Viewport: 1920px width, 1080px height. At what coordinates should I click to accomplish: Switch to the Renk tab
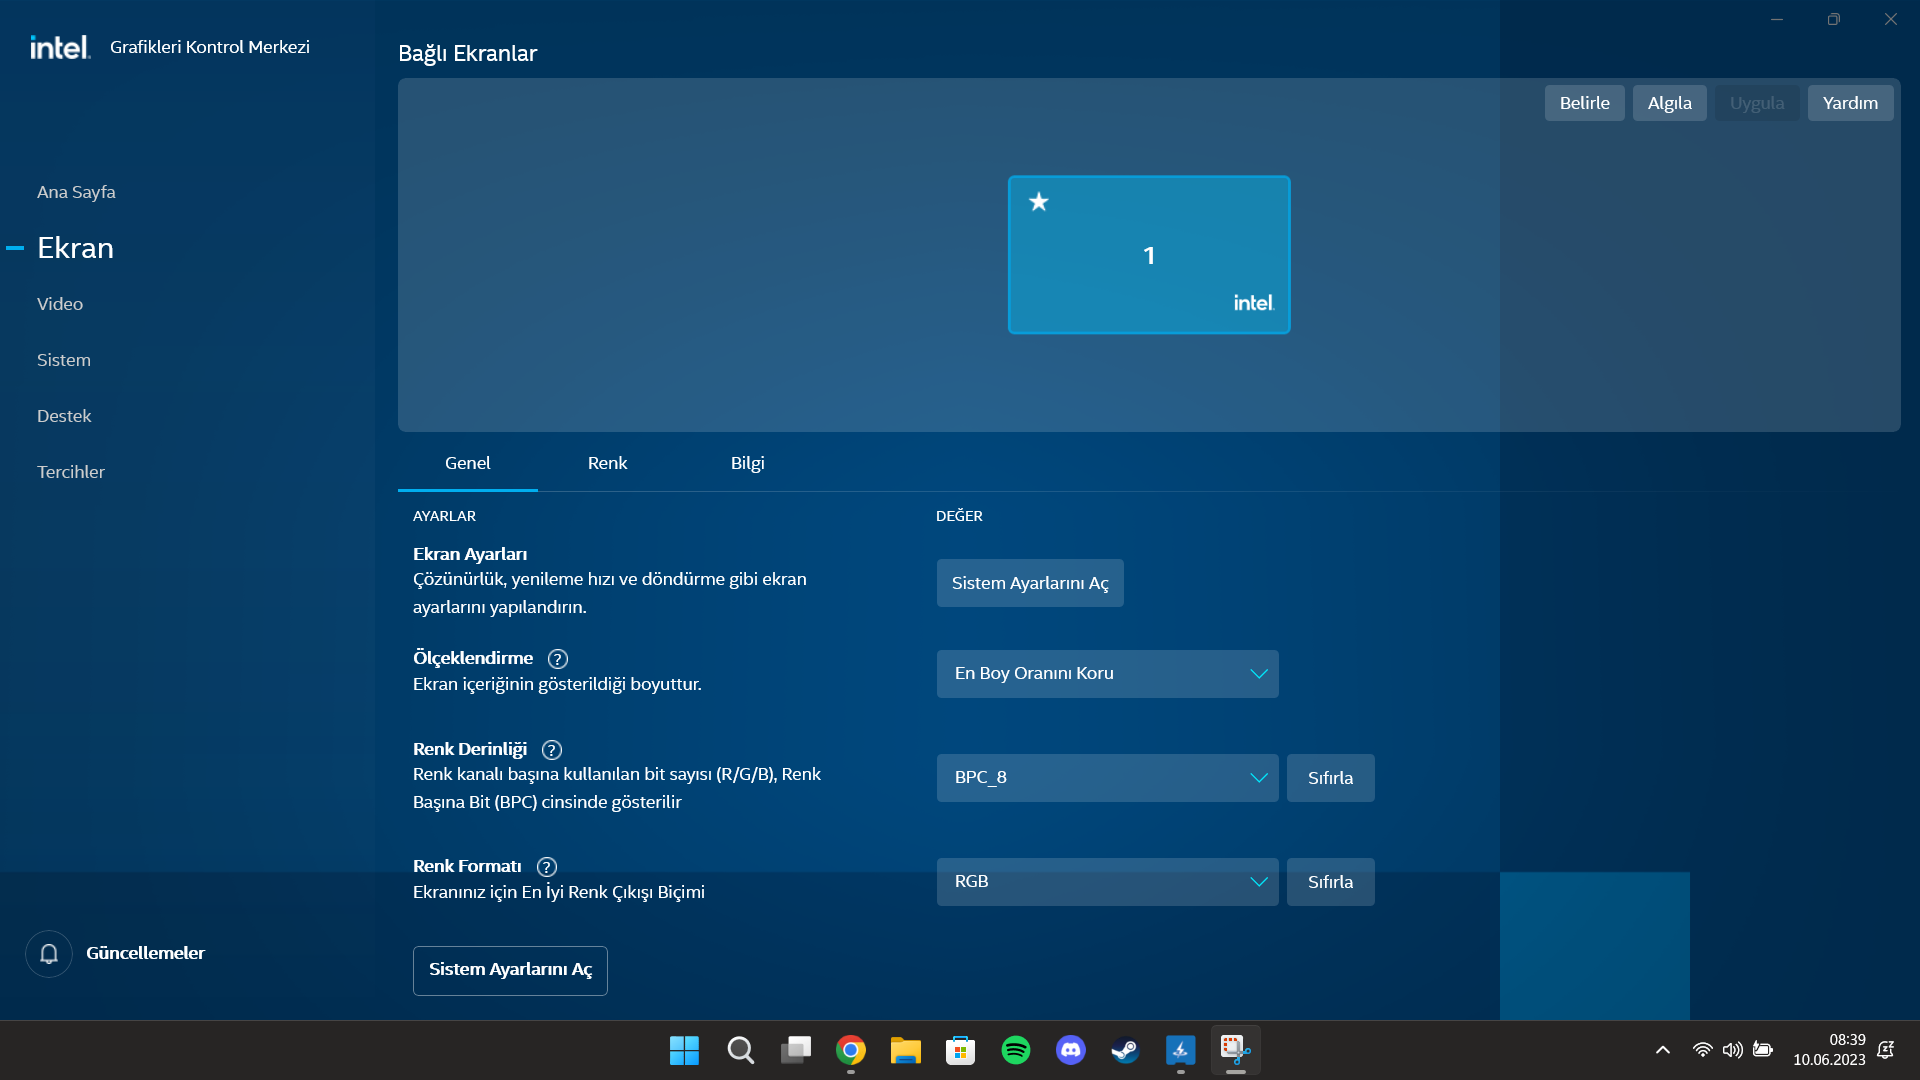point(607,463)
